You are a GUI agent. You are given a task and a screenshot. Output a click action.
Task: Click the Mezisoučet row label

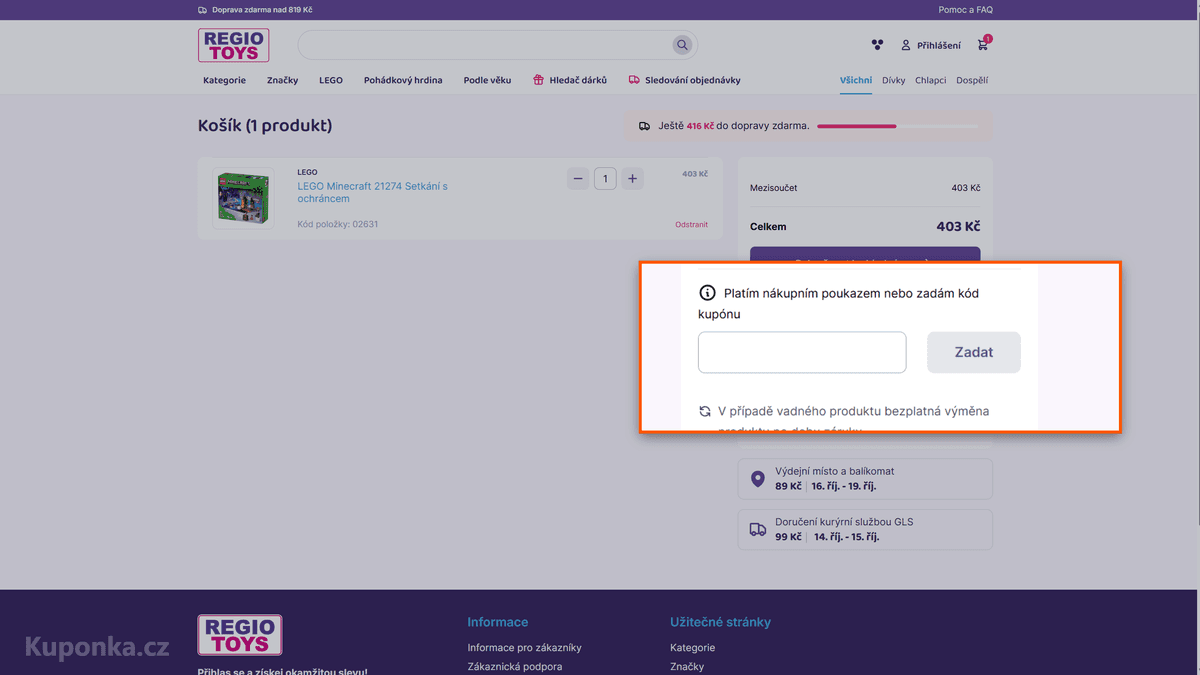click(x=774, y=188)
